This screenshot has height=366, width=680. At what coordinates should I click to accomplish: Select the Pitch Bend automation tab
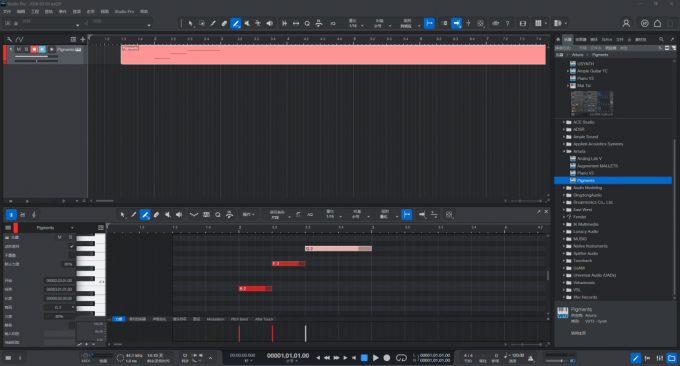click(239, 319)
